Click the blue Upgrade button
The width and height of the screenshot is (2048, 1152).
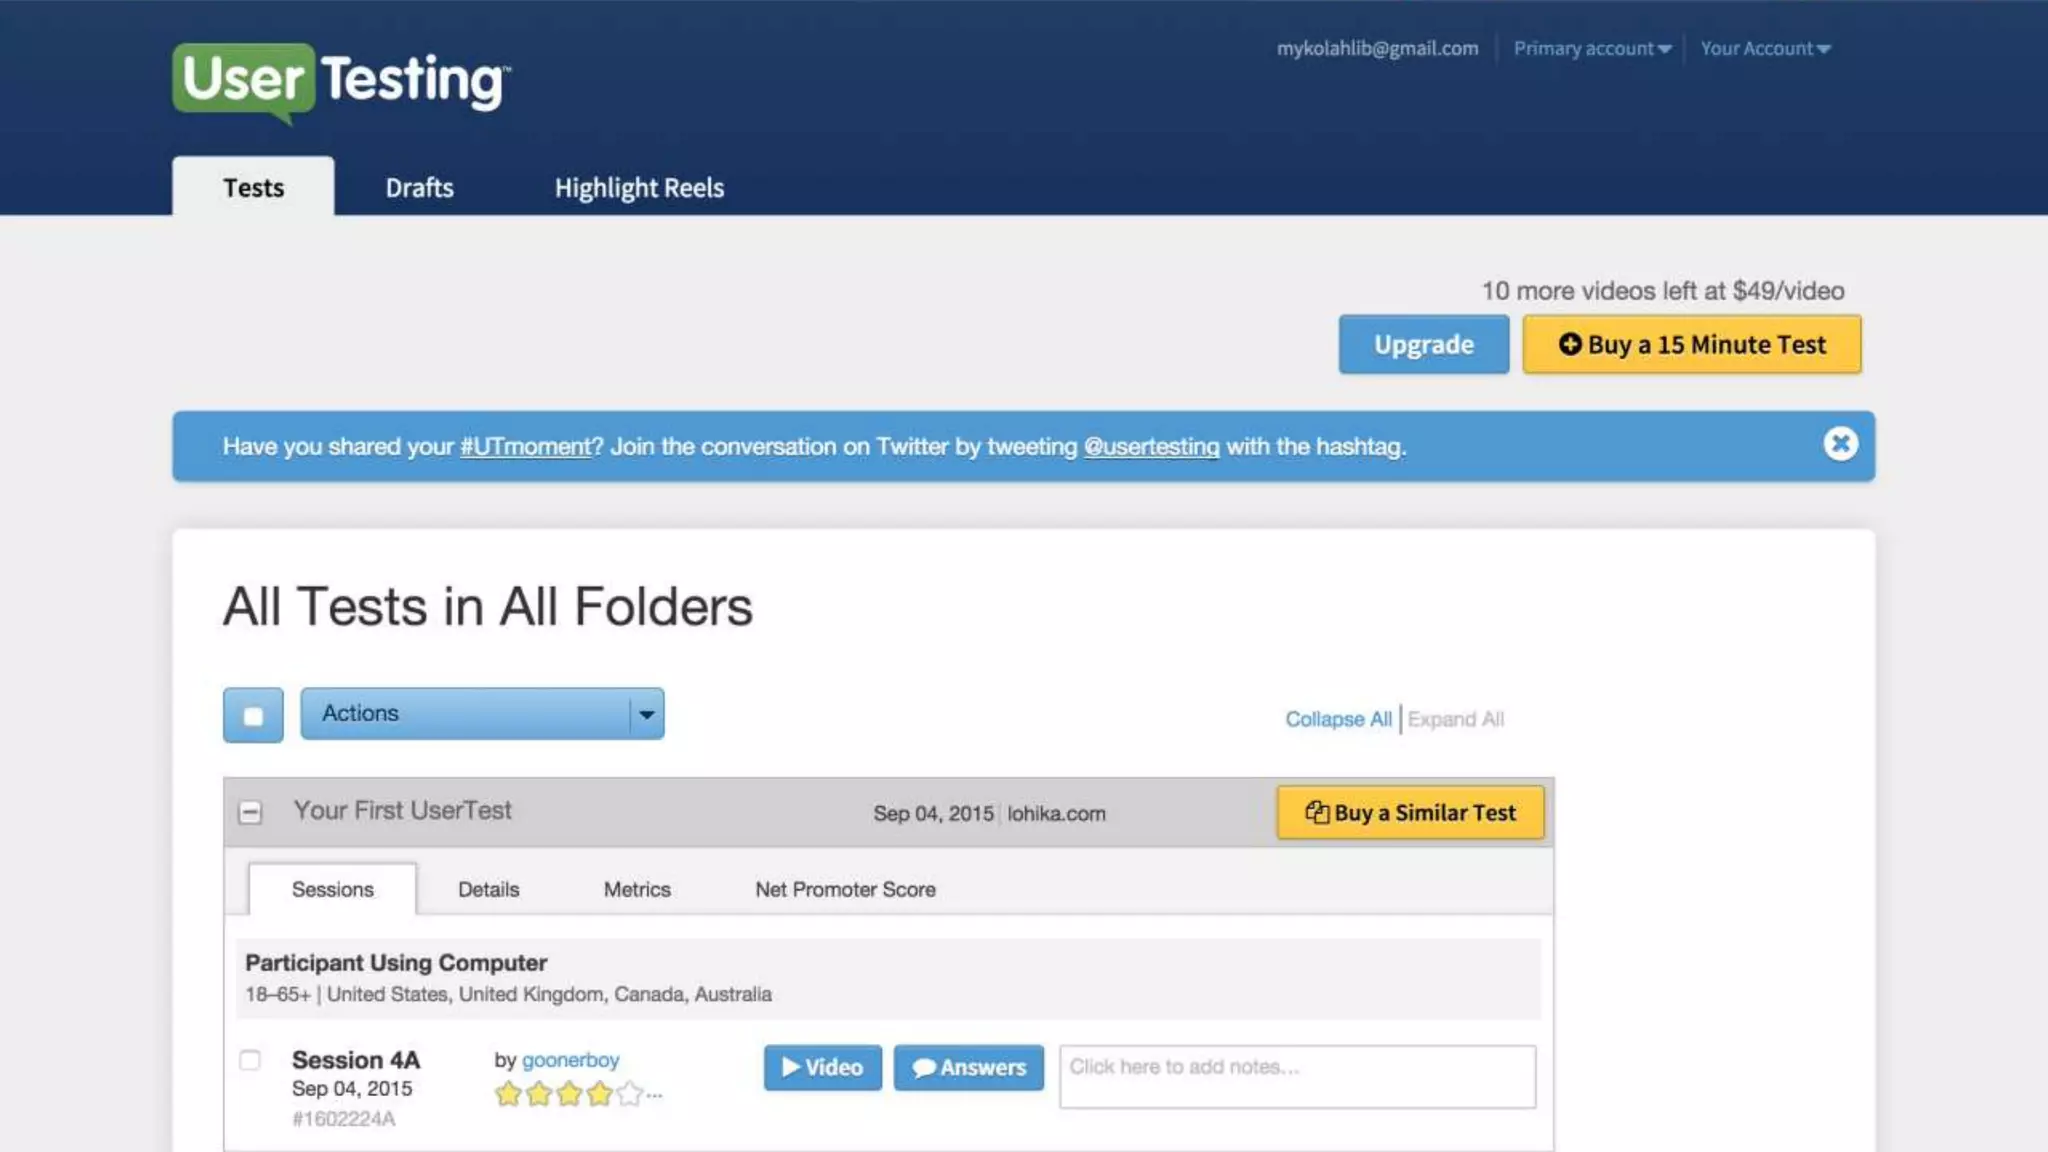[x=1423, y=344]
